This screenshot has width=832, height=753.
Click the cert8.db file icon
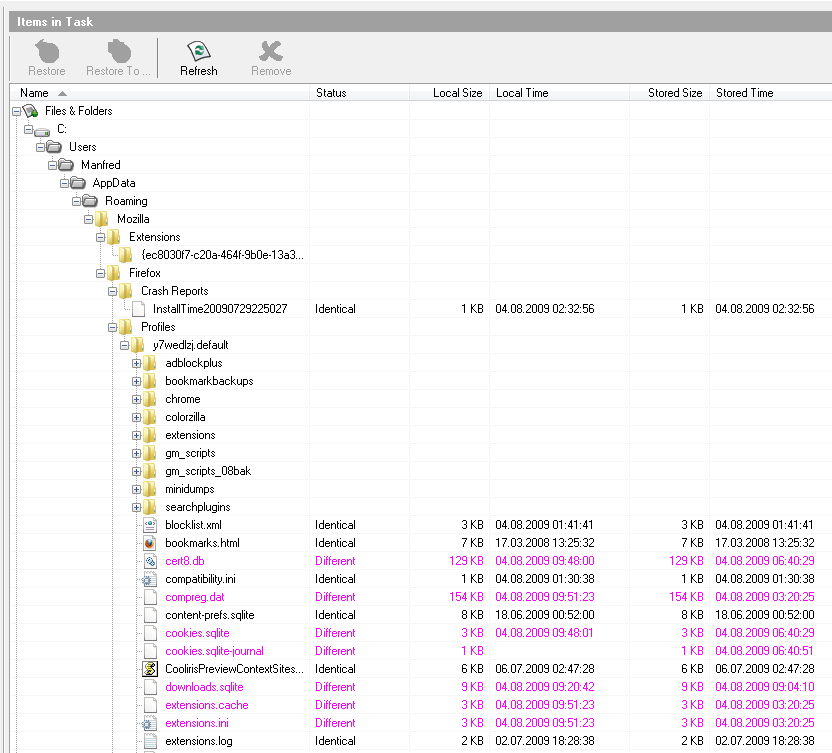[150, 561]
